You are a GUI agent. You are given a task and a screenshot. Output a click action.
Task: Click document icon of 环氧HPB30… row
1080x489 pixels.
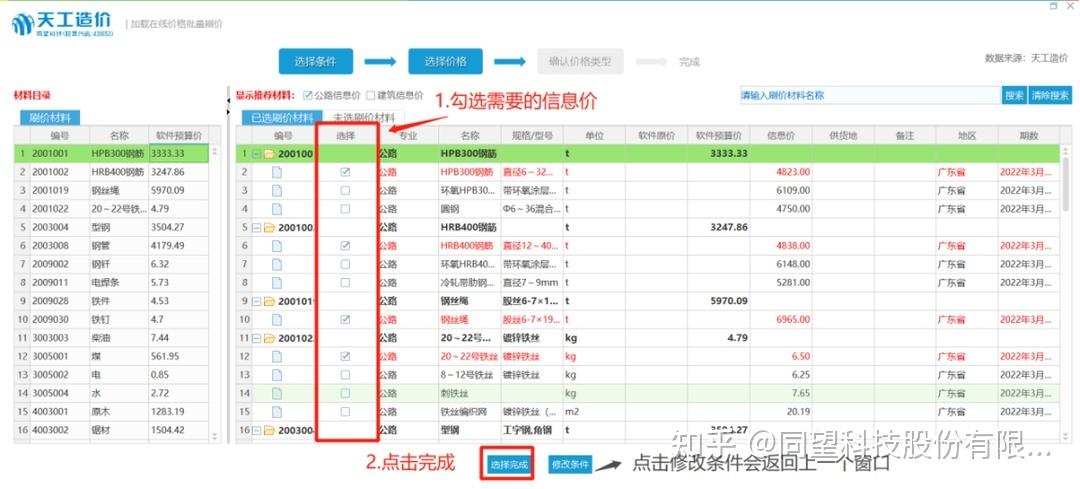coord(277,190)
